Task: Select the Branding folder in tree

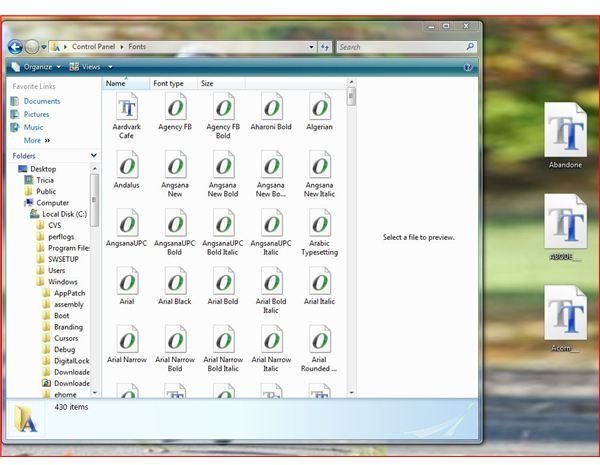Action: 68,327
